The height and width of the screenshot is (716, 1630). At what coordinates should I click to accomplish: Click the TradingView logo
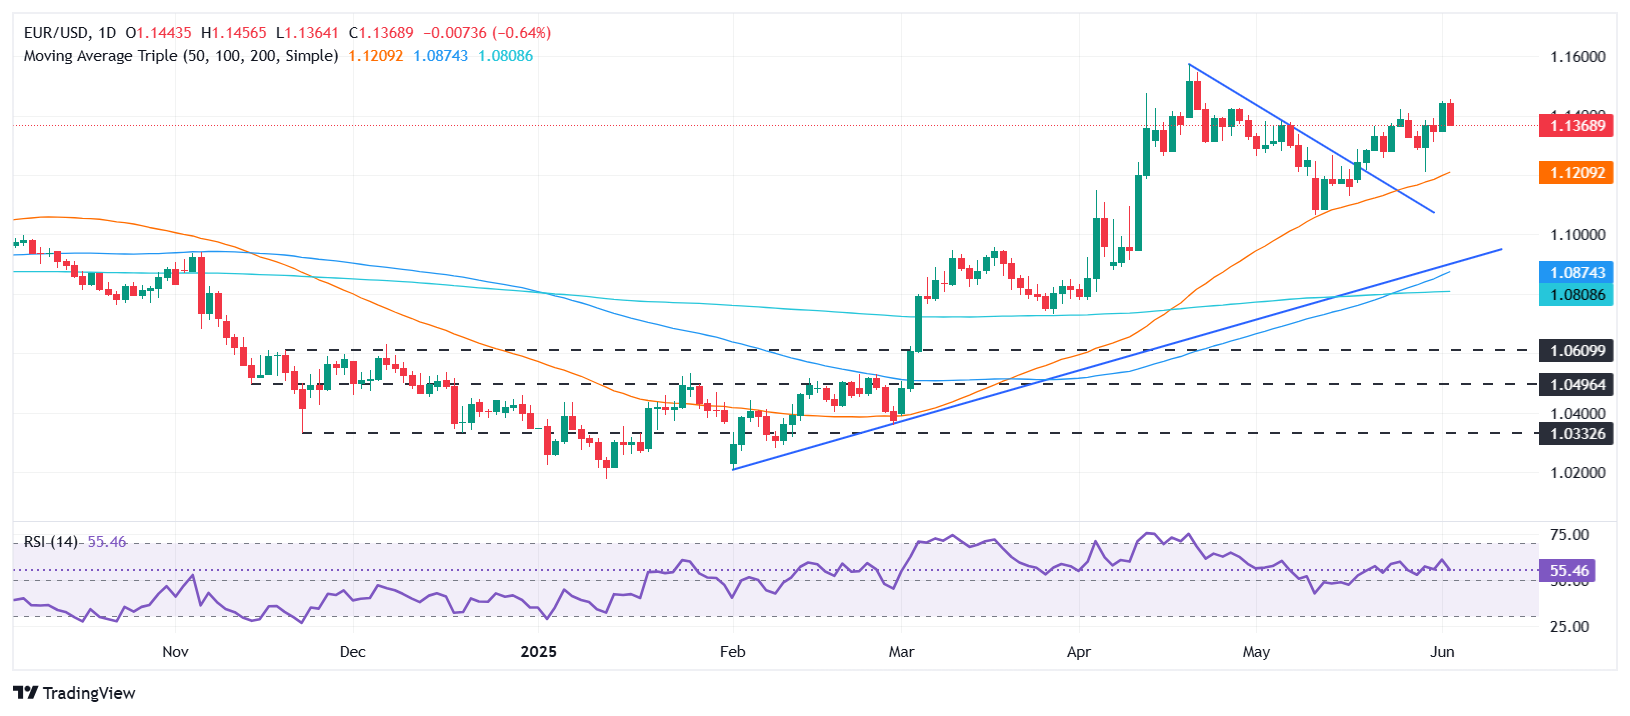click(75, 693)
